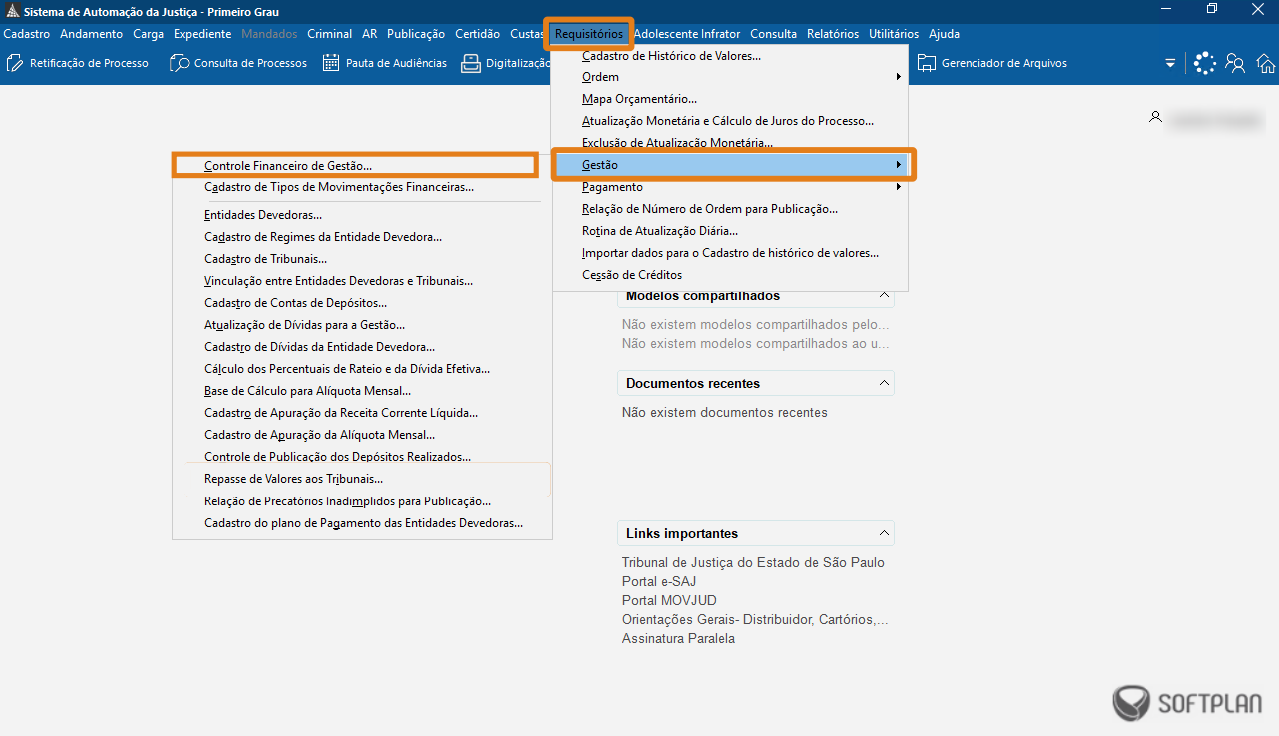
Task: Select Relação de Número de Ordem para Publicação
Action: pyautogui.click(x=730, y=209)
